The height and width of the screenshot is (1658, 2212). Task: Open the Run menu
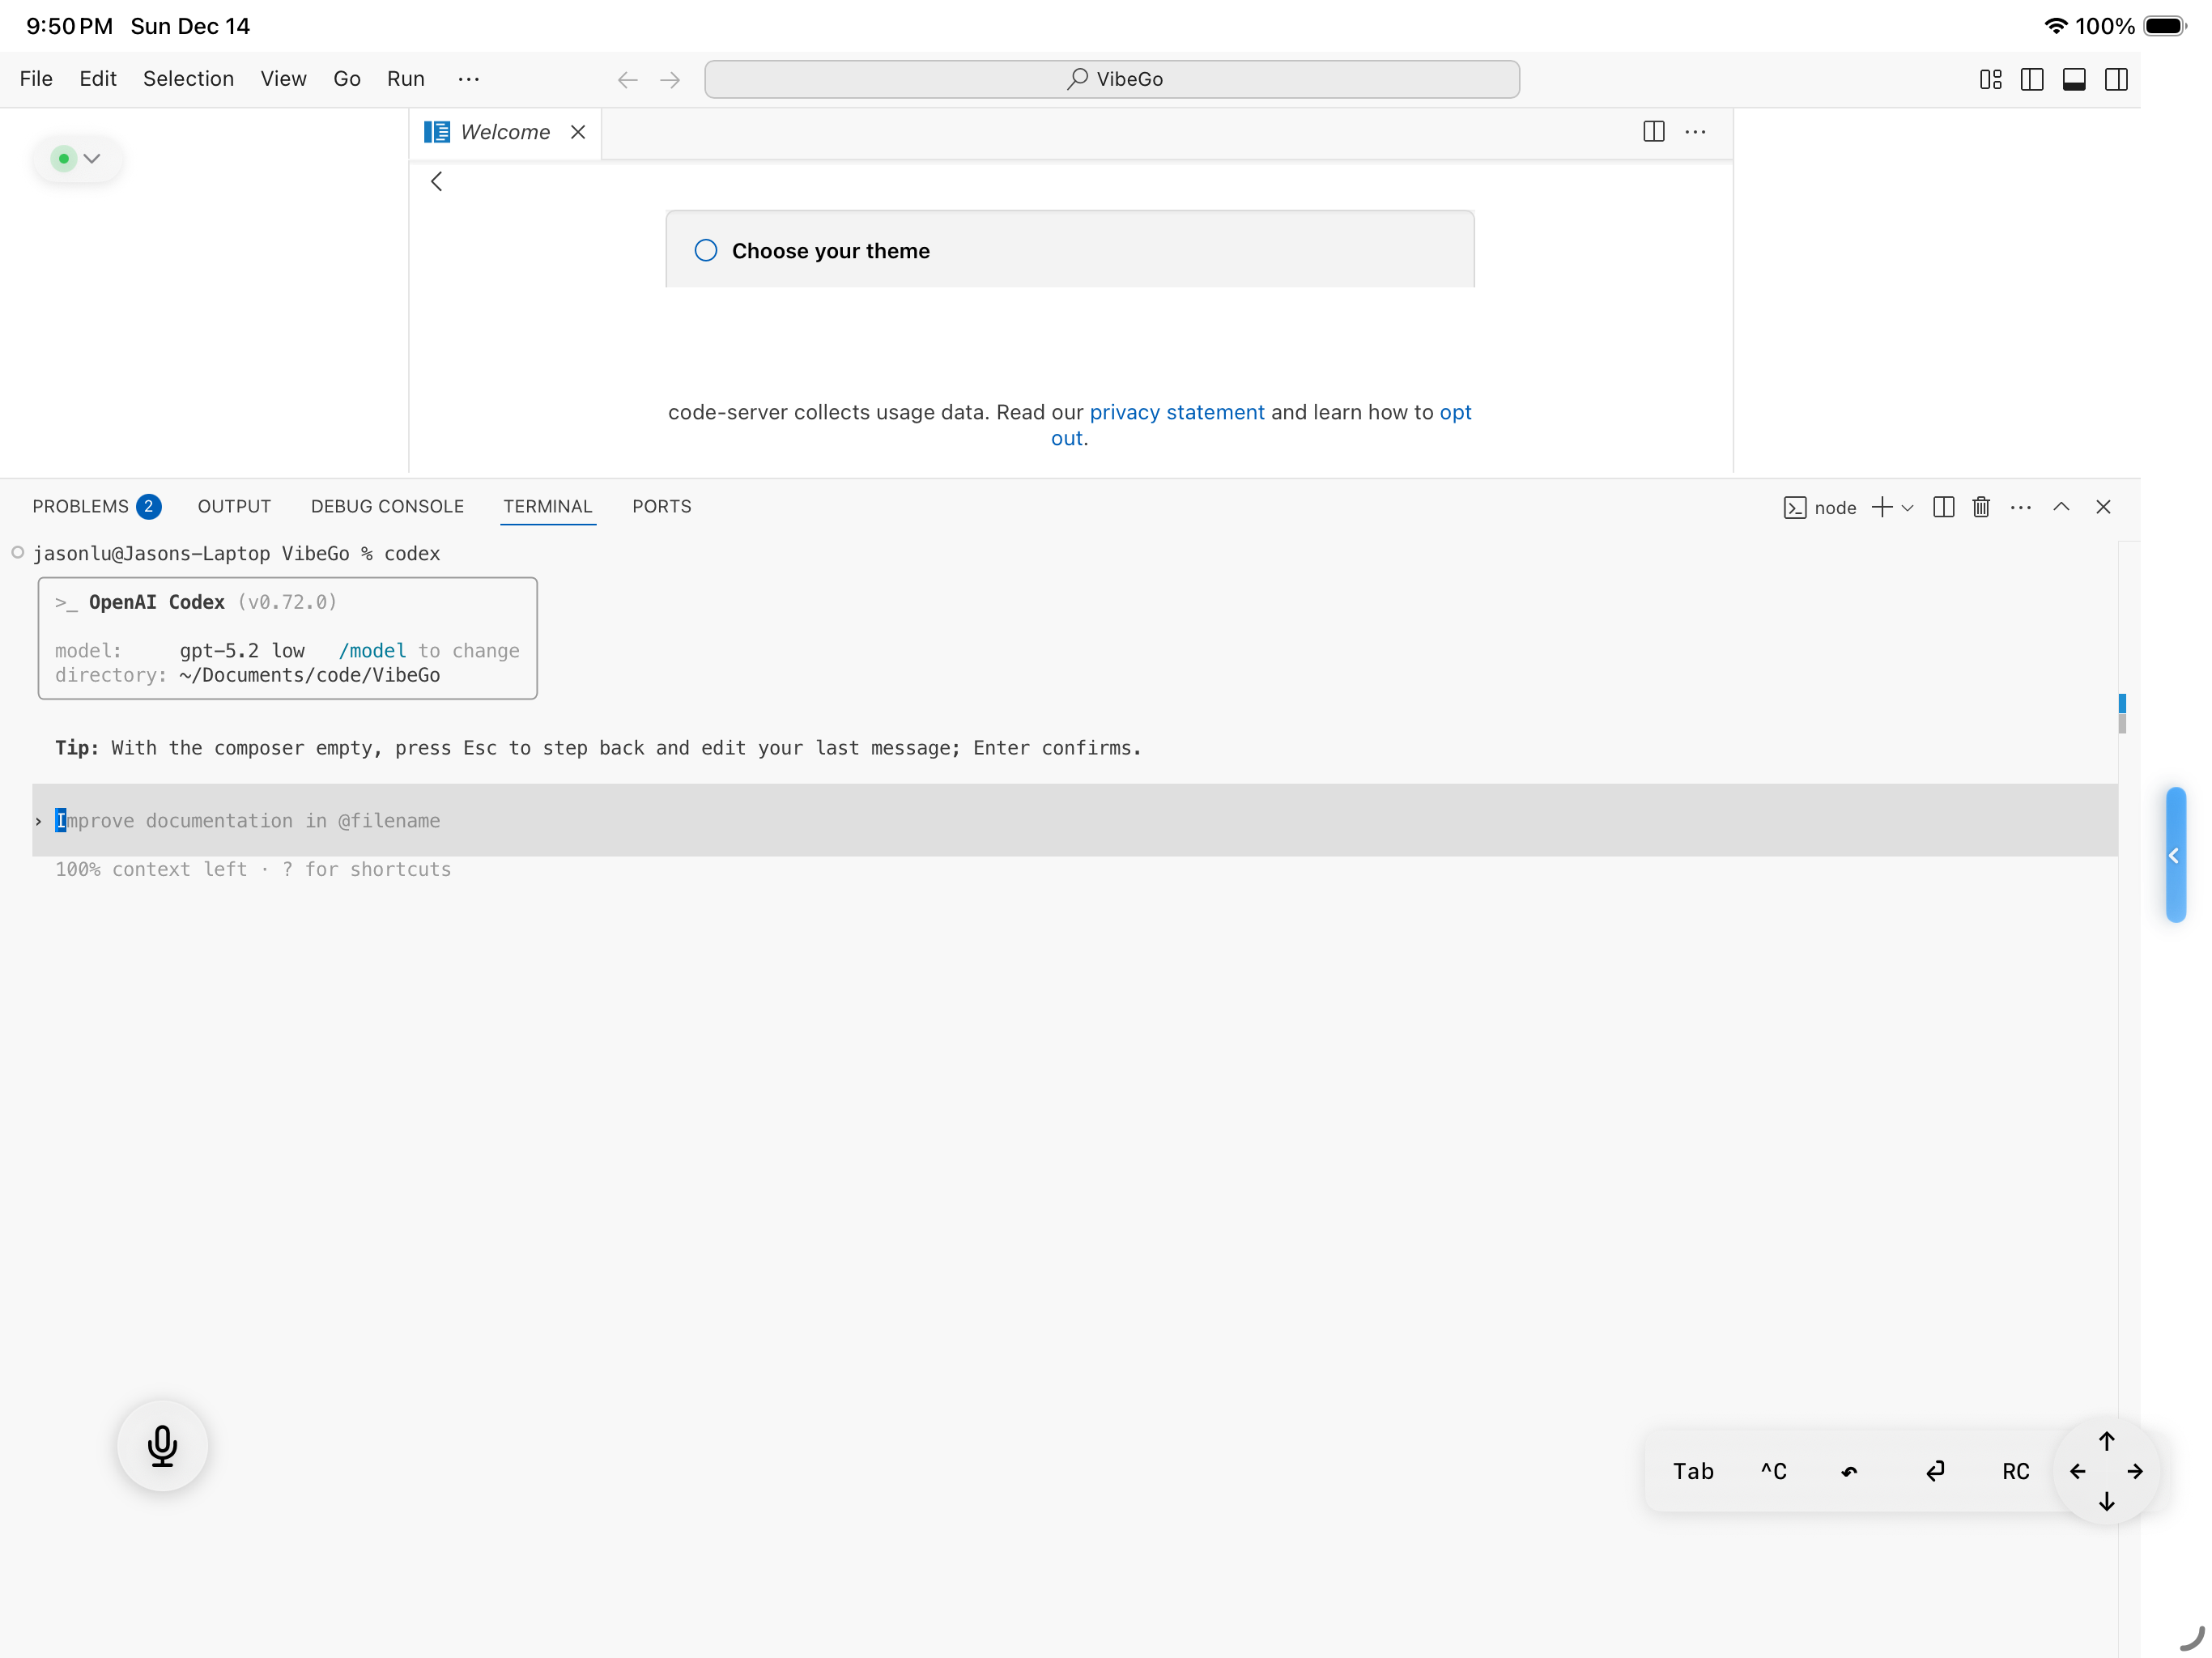[x=405, y=79]
